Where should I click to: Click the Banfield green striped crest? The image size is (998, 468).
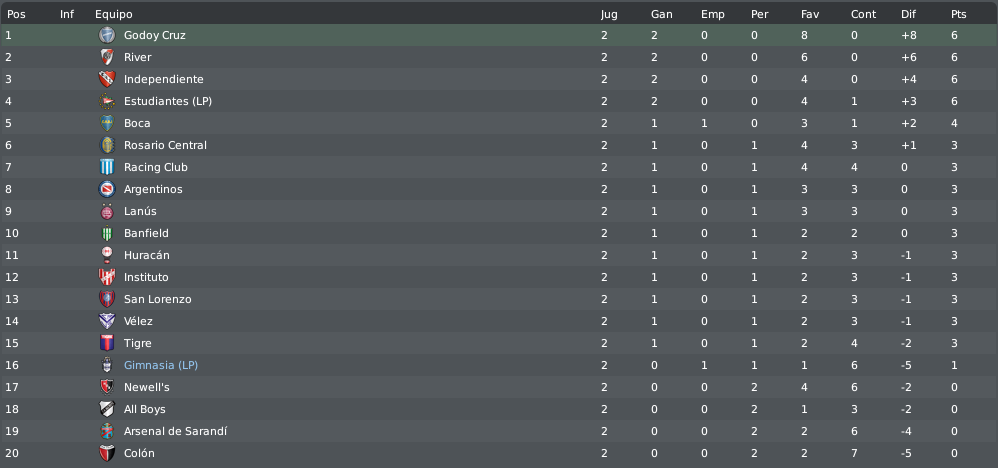coord(107,233)
